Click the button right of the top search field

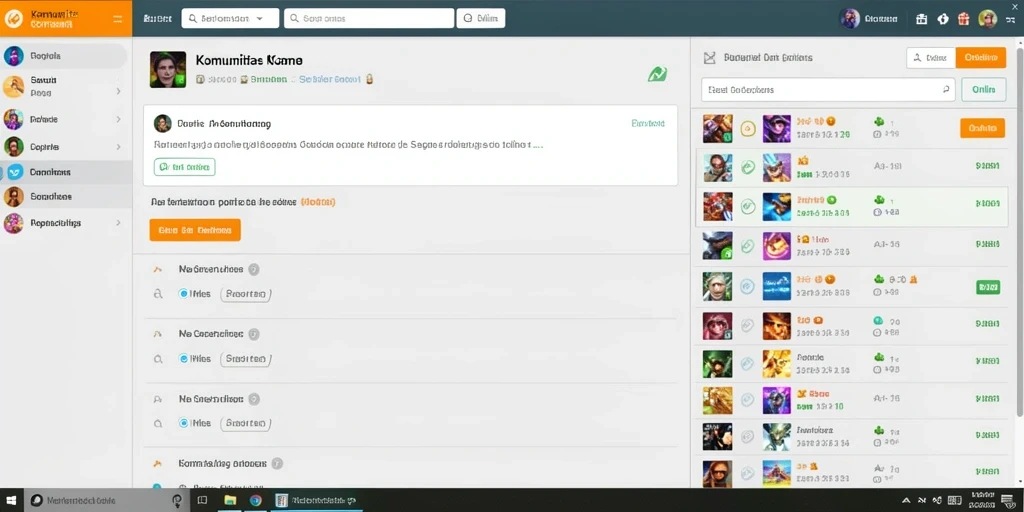[x=481, y=18]
